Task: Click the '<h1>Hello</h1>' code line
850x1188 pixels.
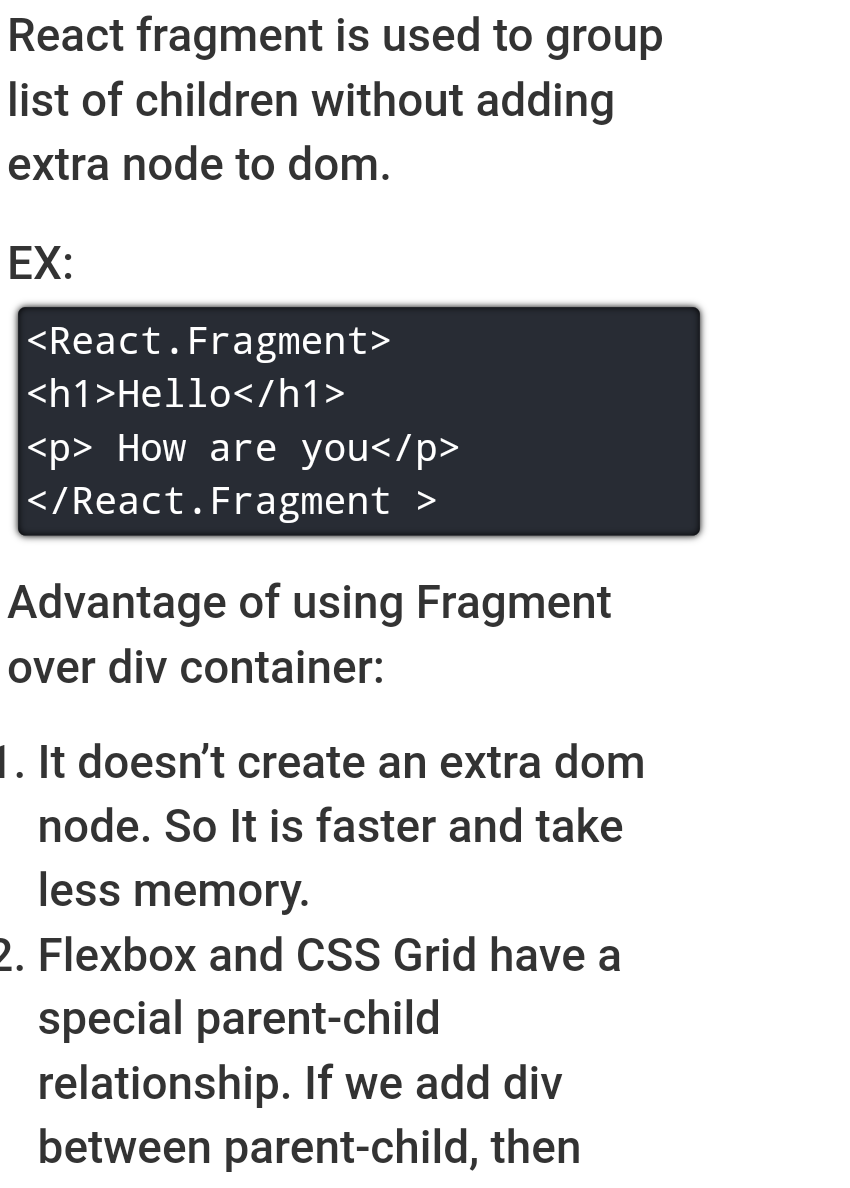Action: [x=186, y=394]
